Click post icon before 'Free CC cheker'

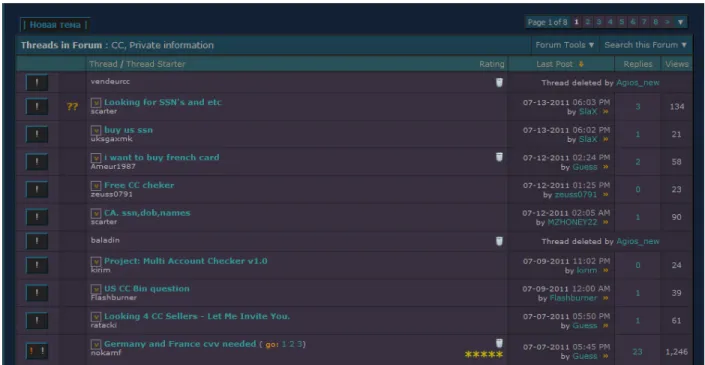(96, 186)
